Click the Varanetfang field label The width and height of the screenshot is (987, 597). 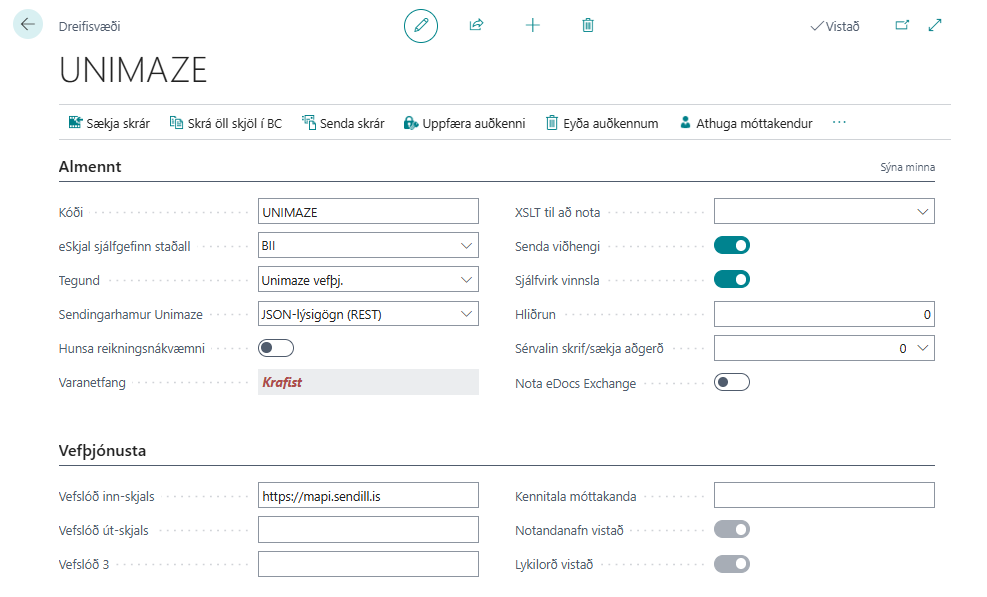92,383
